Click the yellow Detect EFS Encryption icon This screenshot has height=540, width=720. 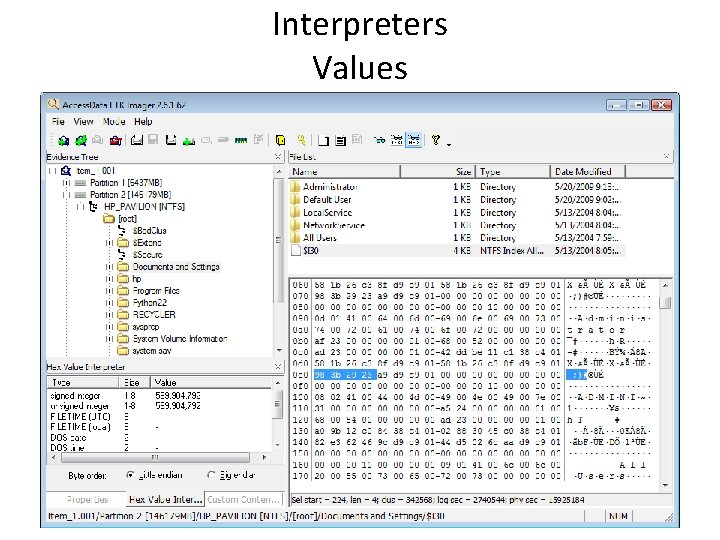coord(280,140)
